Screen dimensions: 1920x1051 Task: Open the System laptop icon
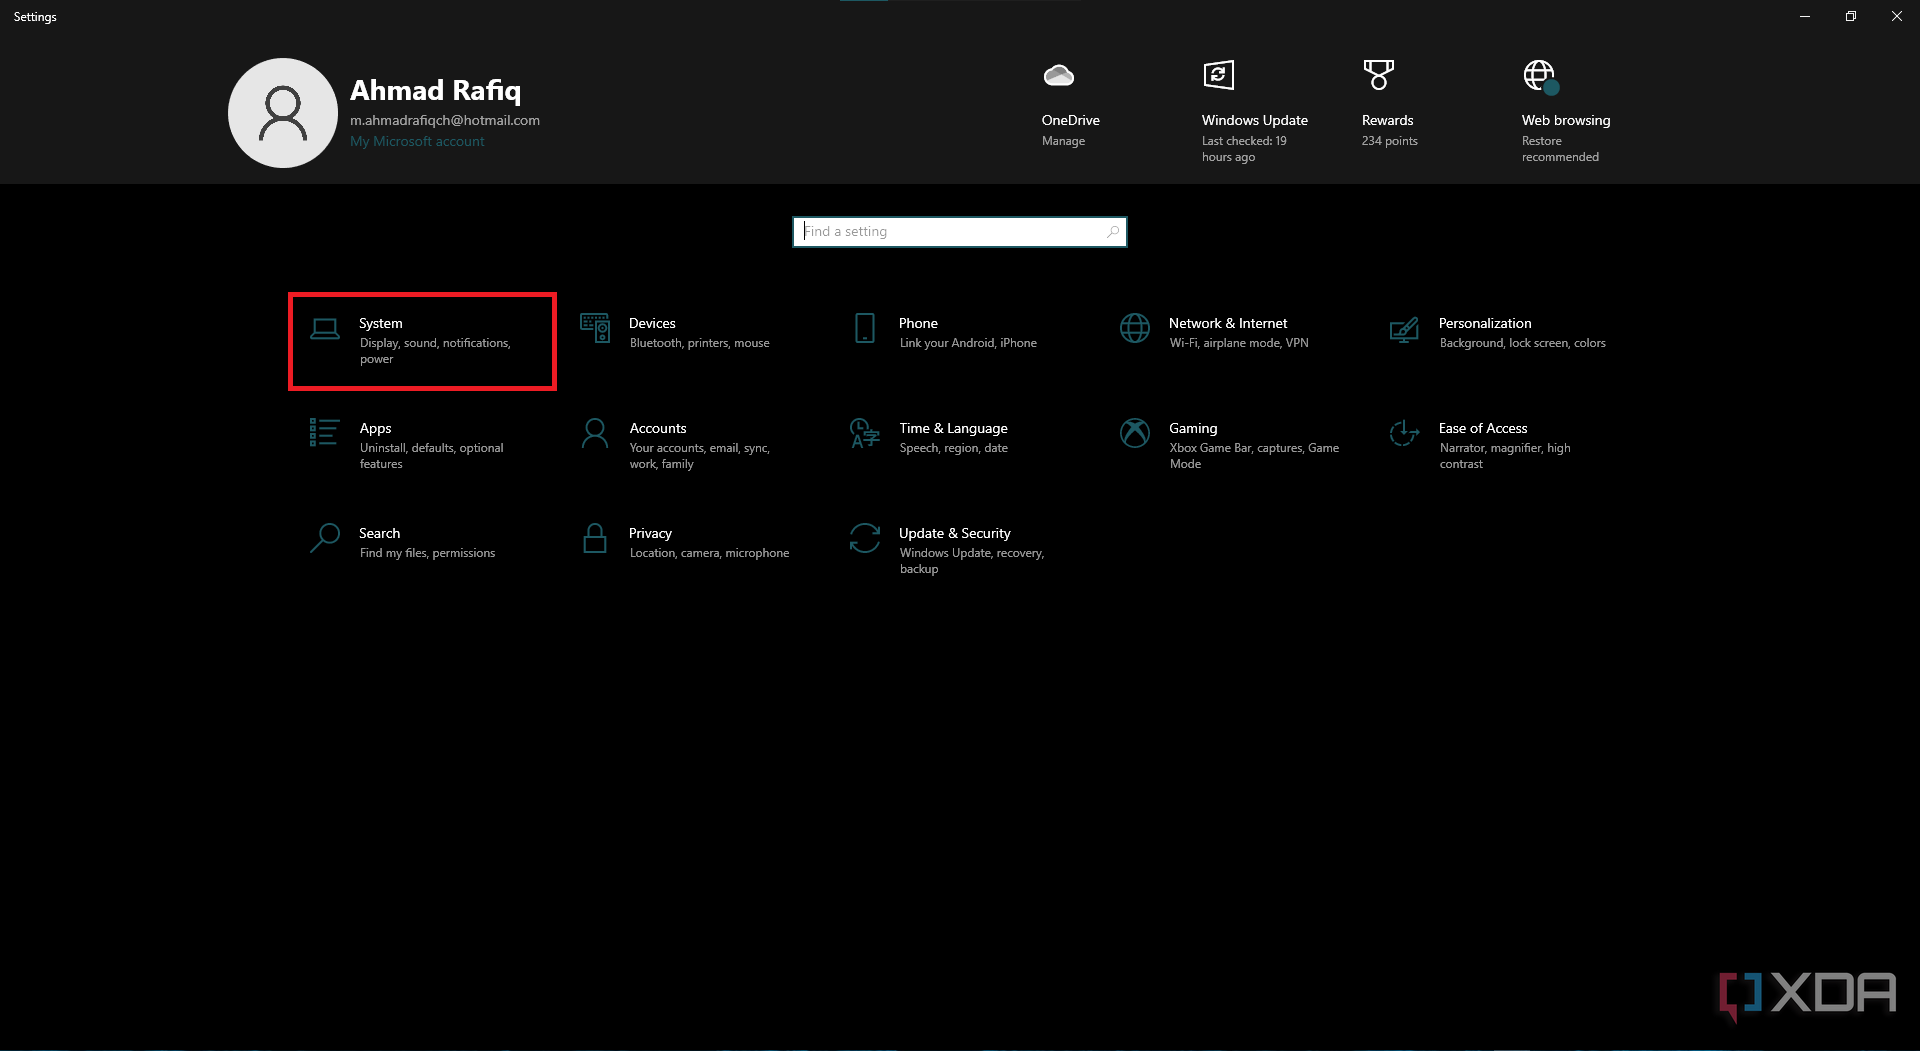pos(324,329)
